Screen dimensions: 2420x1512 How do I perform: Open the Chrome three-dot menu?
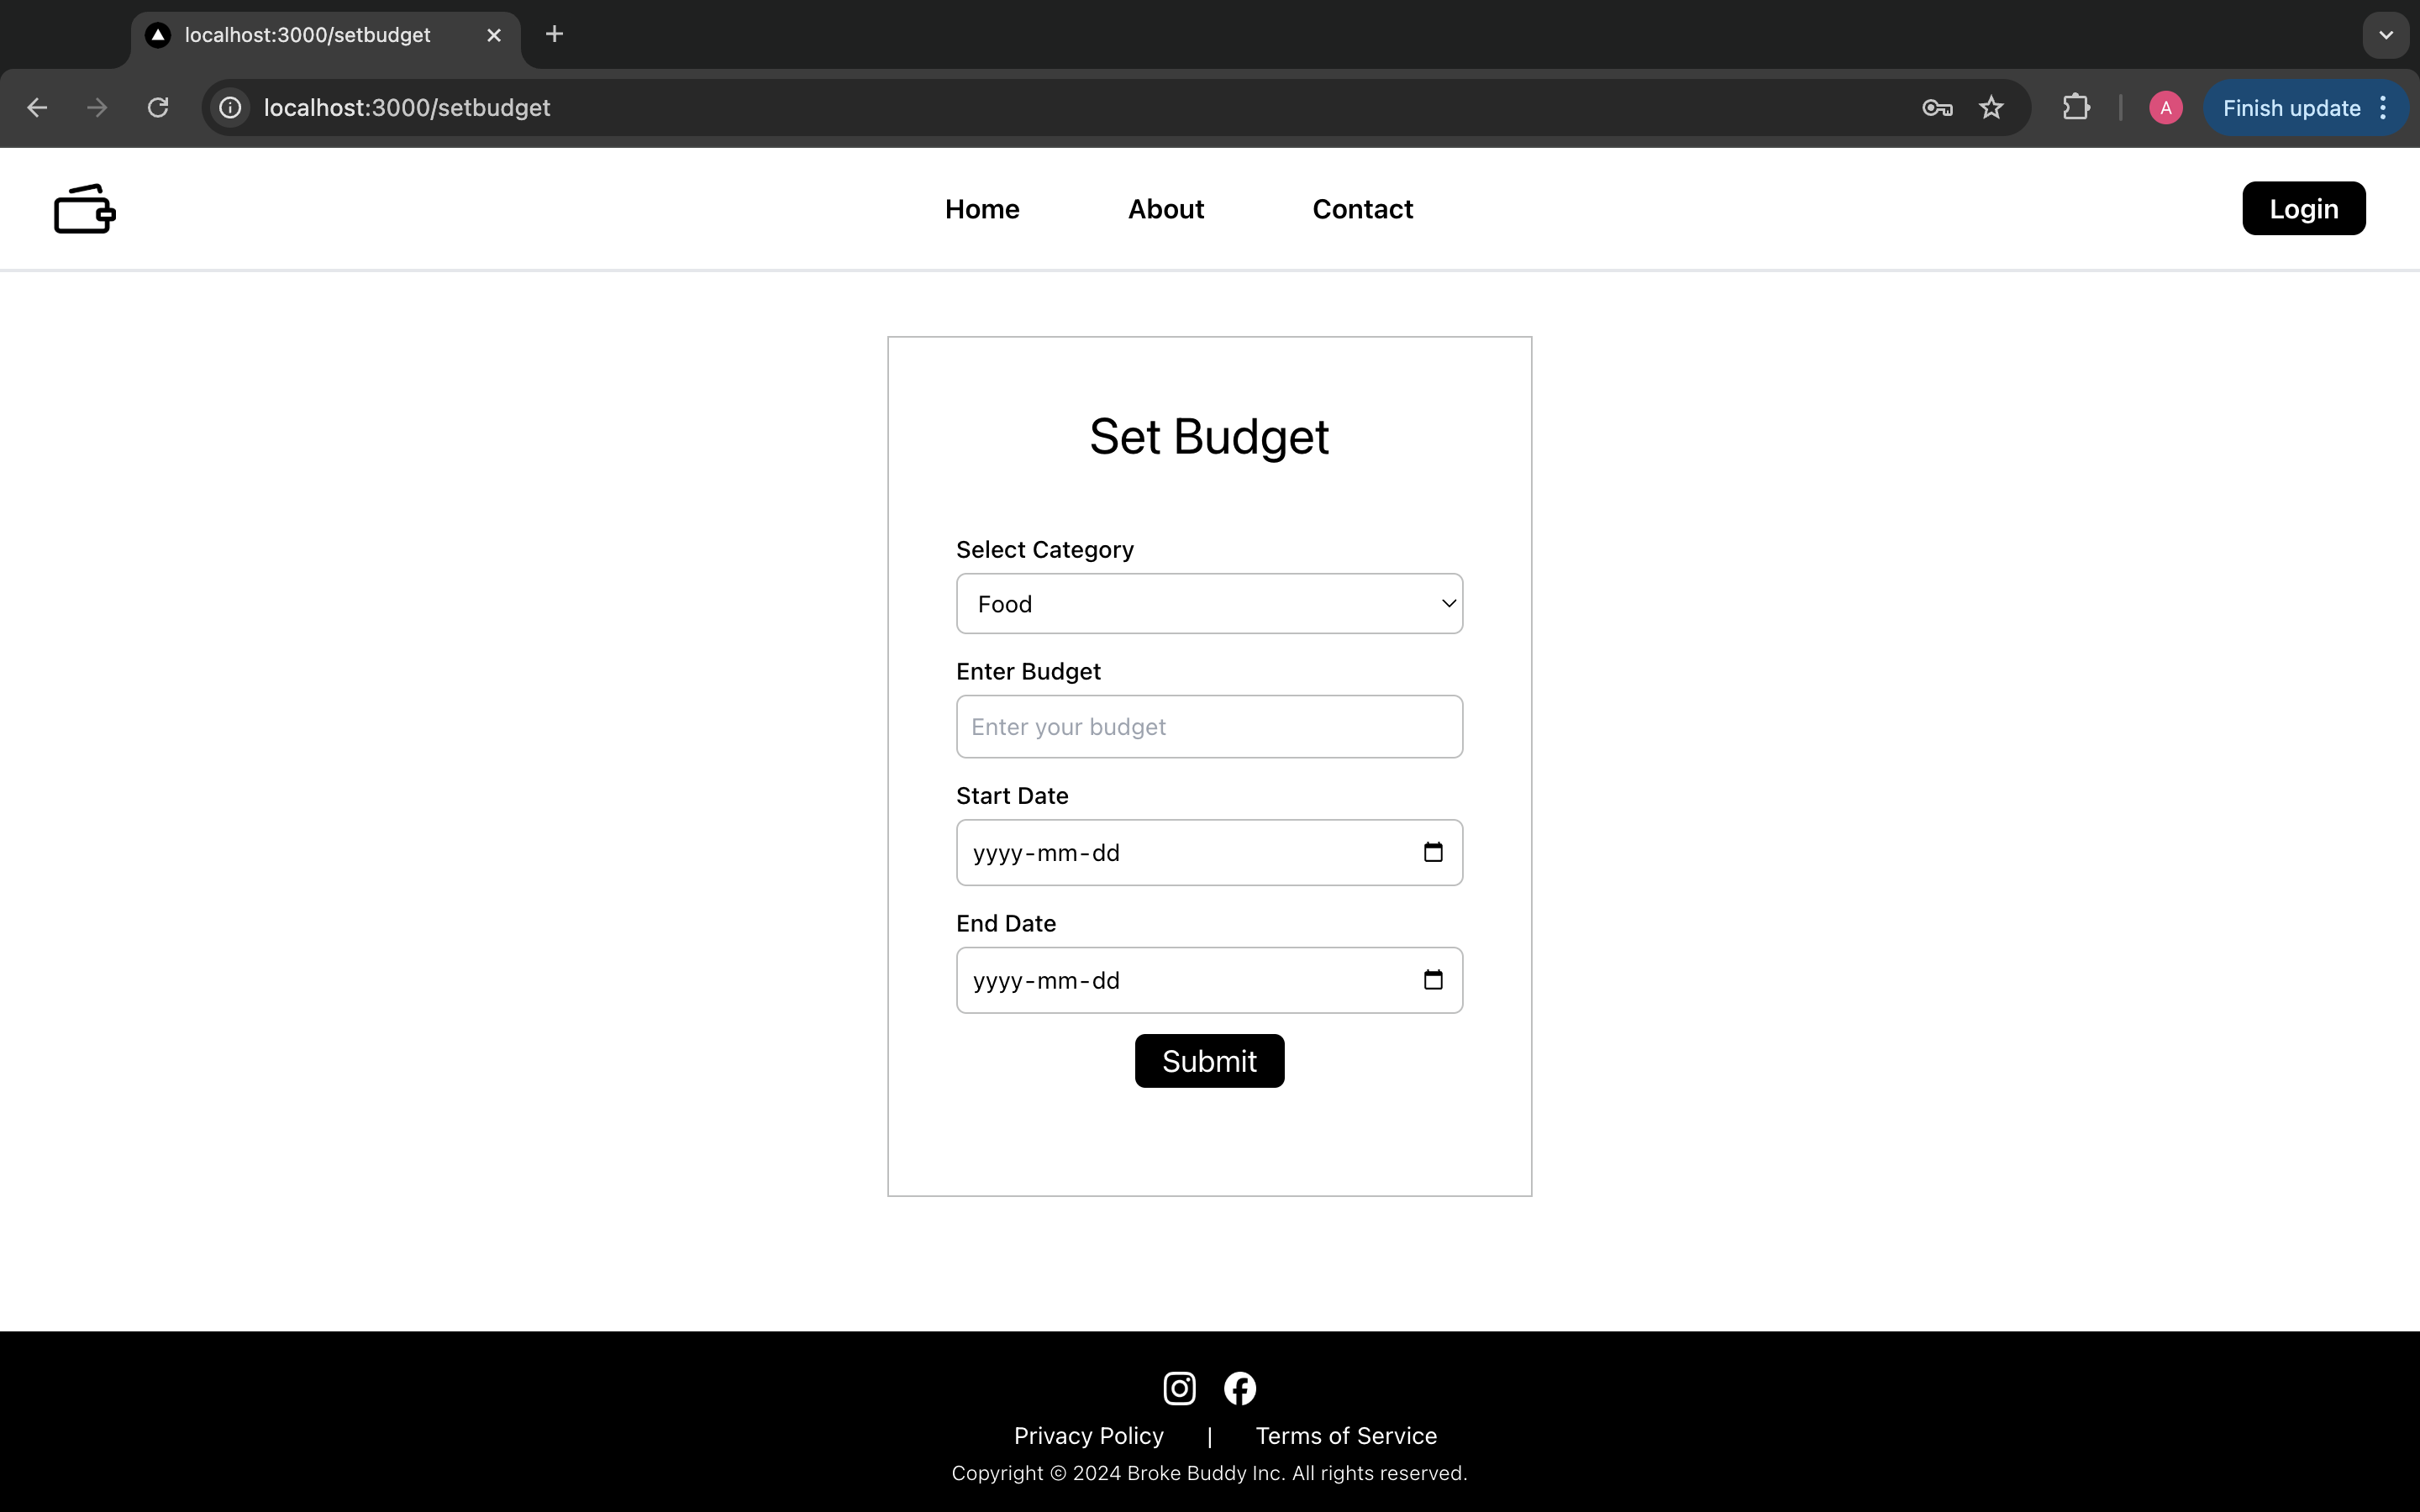point(2384,108)
